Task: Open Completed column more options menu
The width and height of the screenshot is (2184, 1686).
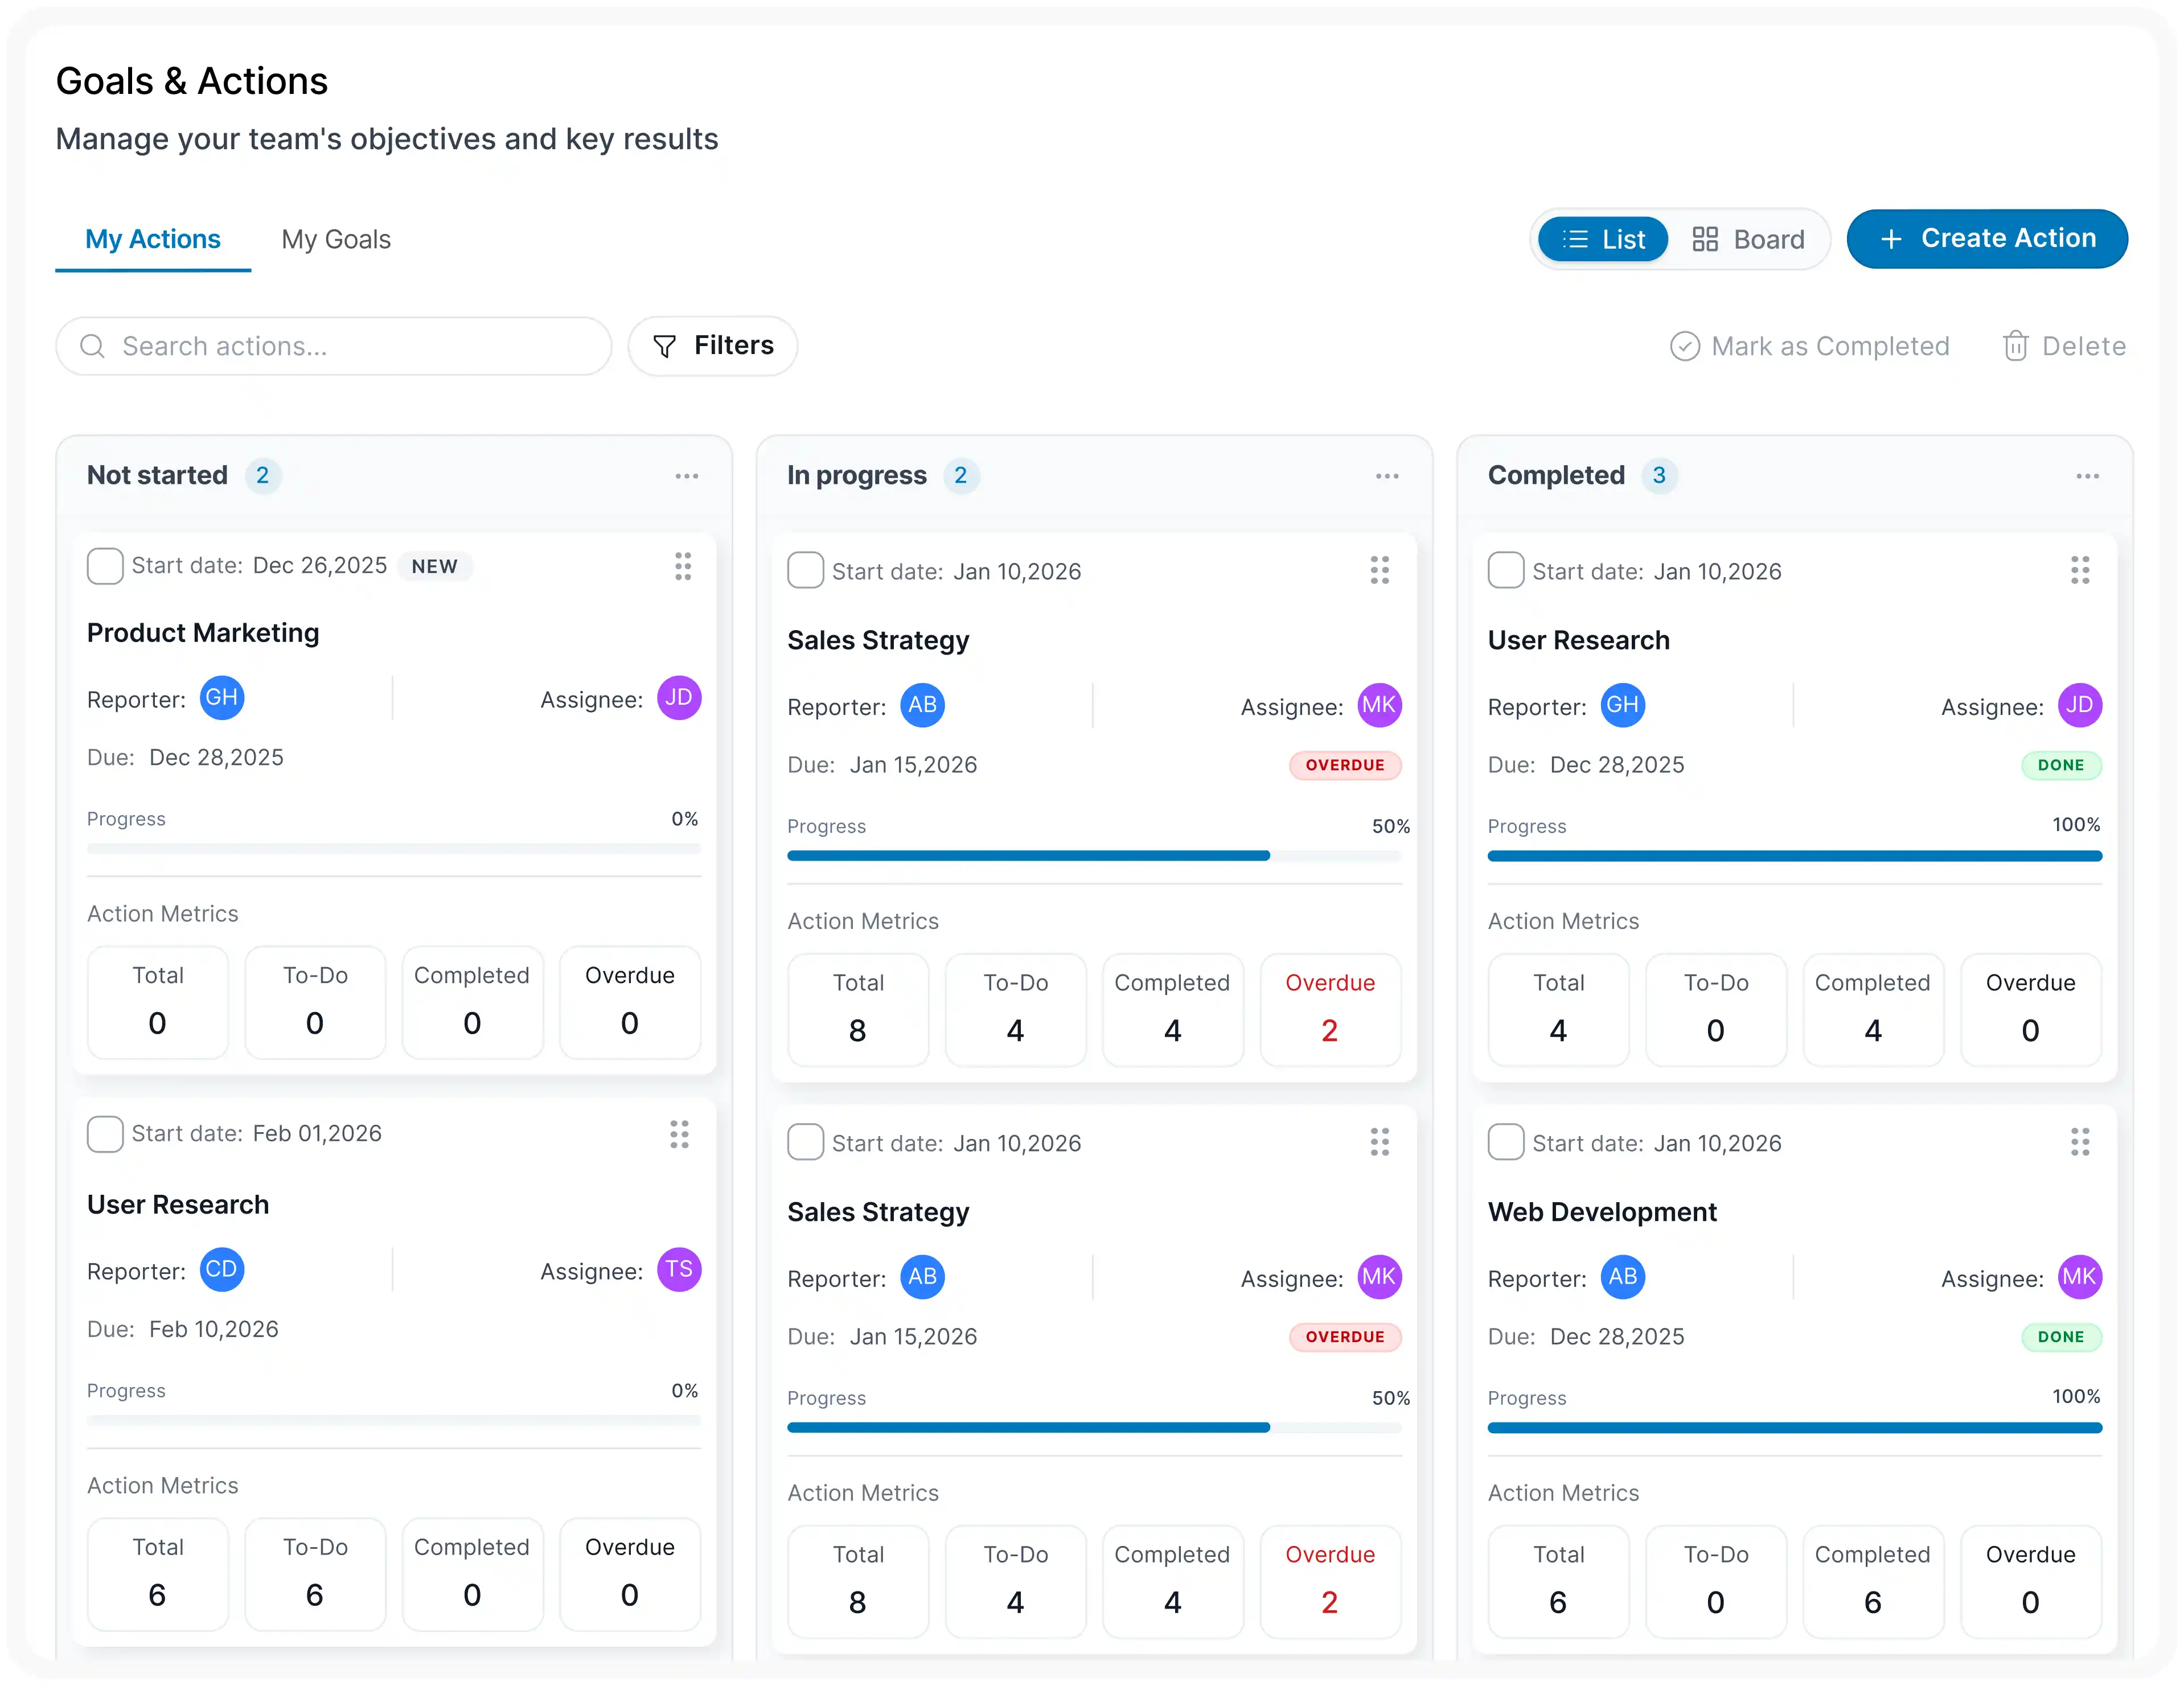Action: (x=2087, y=476)
